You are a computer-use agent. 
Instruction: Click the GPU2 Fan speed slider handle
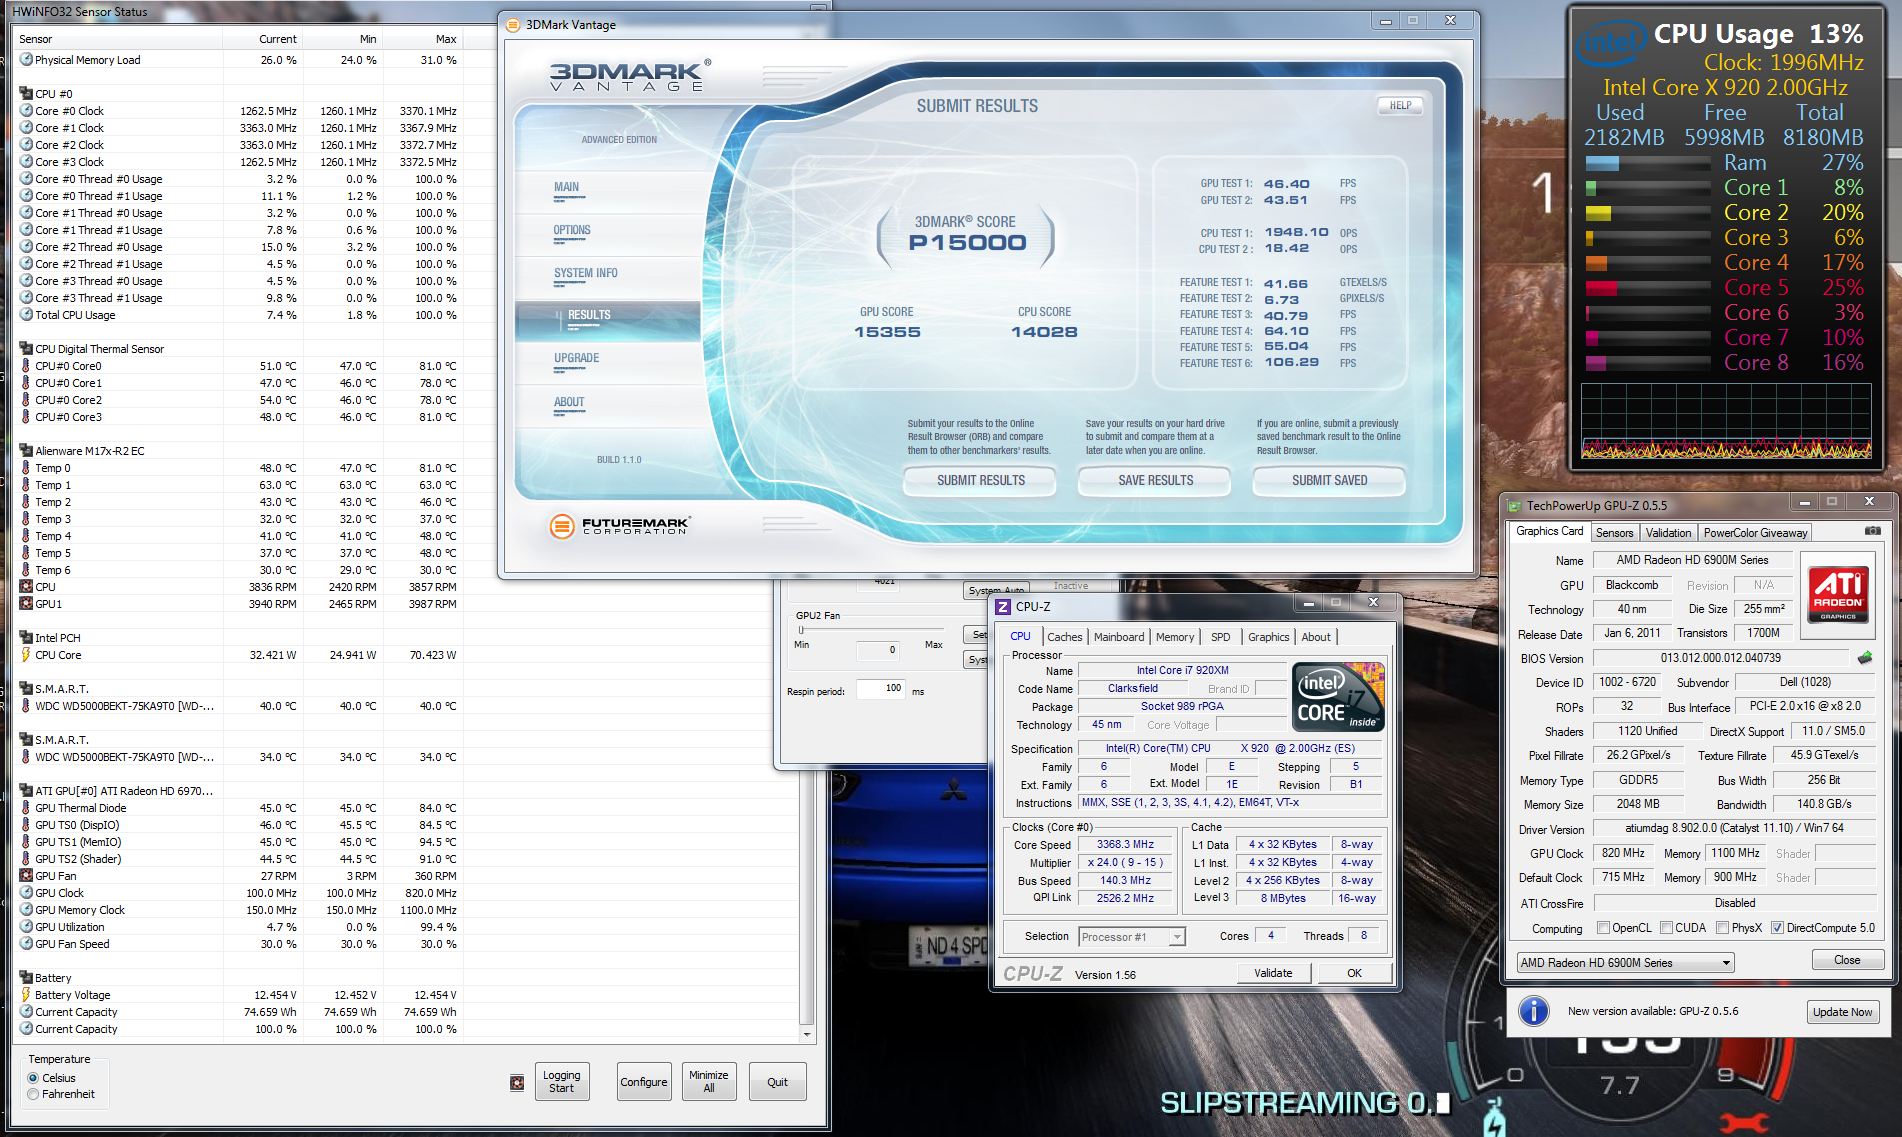coord(801,630)
